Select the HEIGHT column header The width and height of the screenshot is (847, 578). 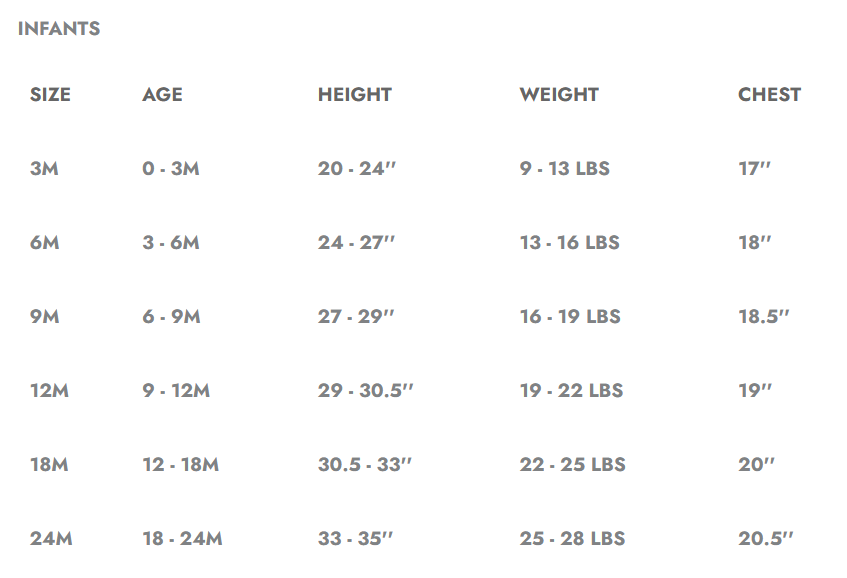[x=355, y=95]
